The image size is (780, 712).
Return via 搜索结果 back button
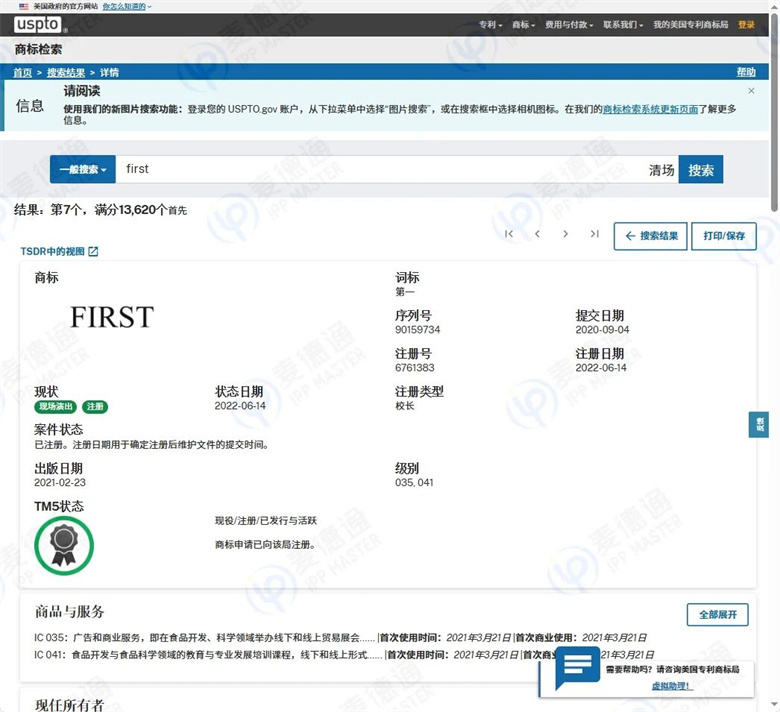651,236
